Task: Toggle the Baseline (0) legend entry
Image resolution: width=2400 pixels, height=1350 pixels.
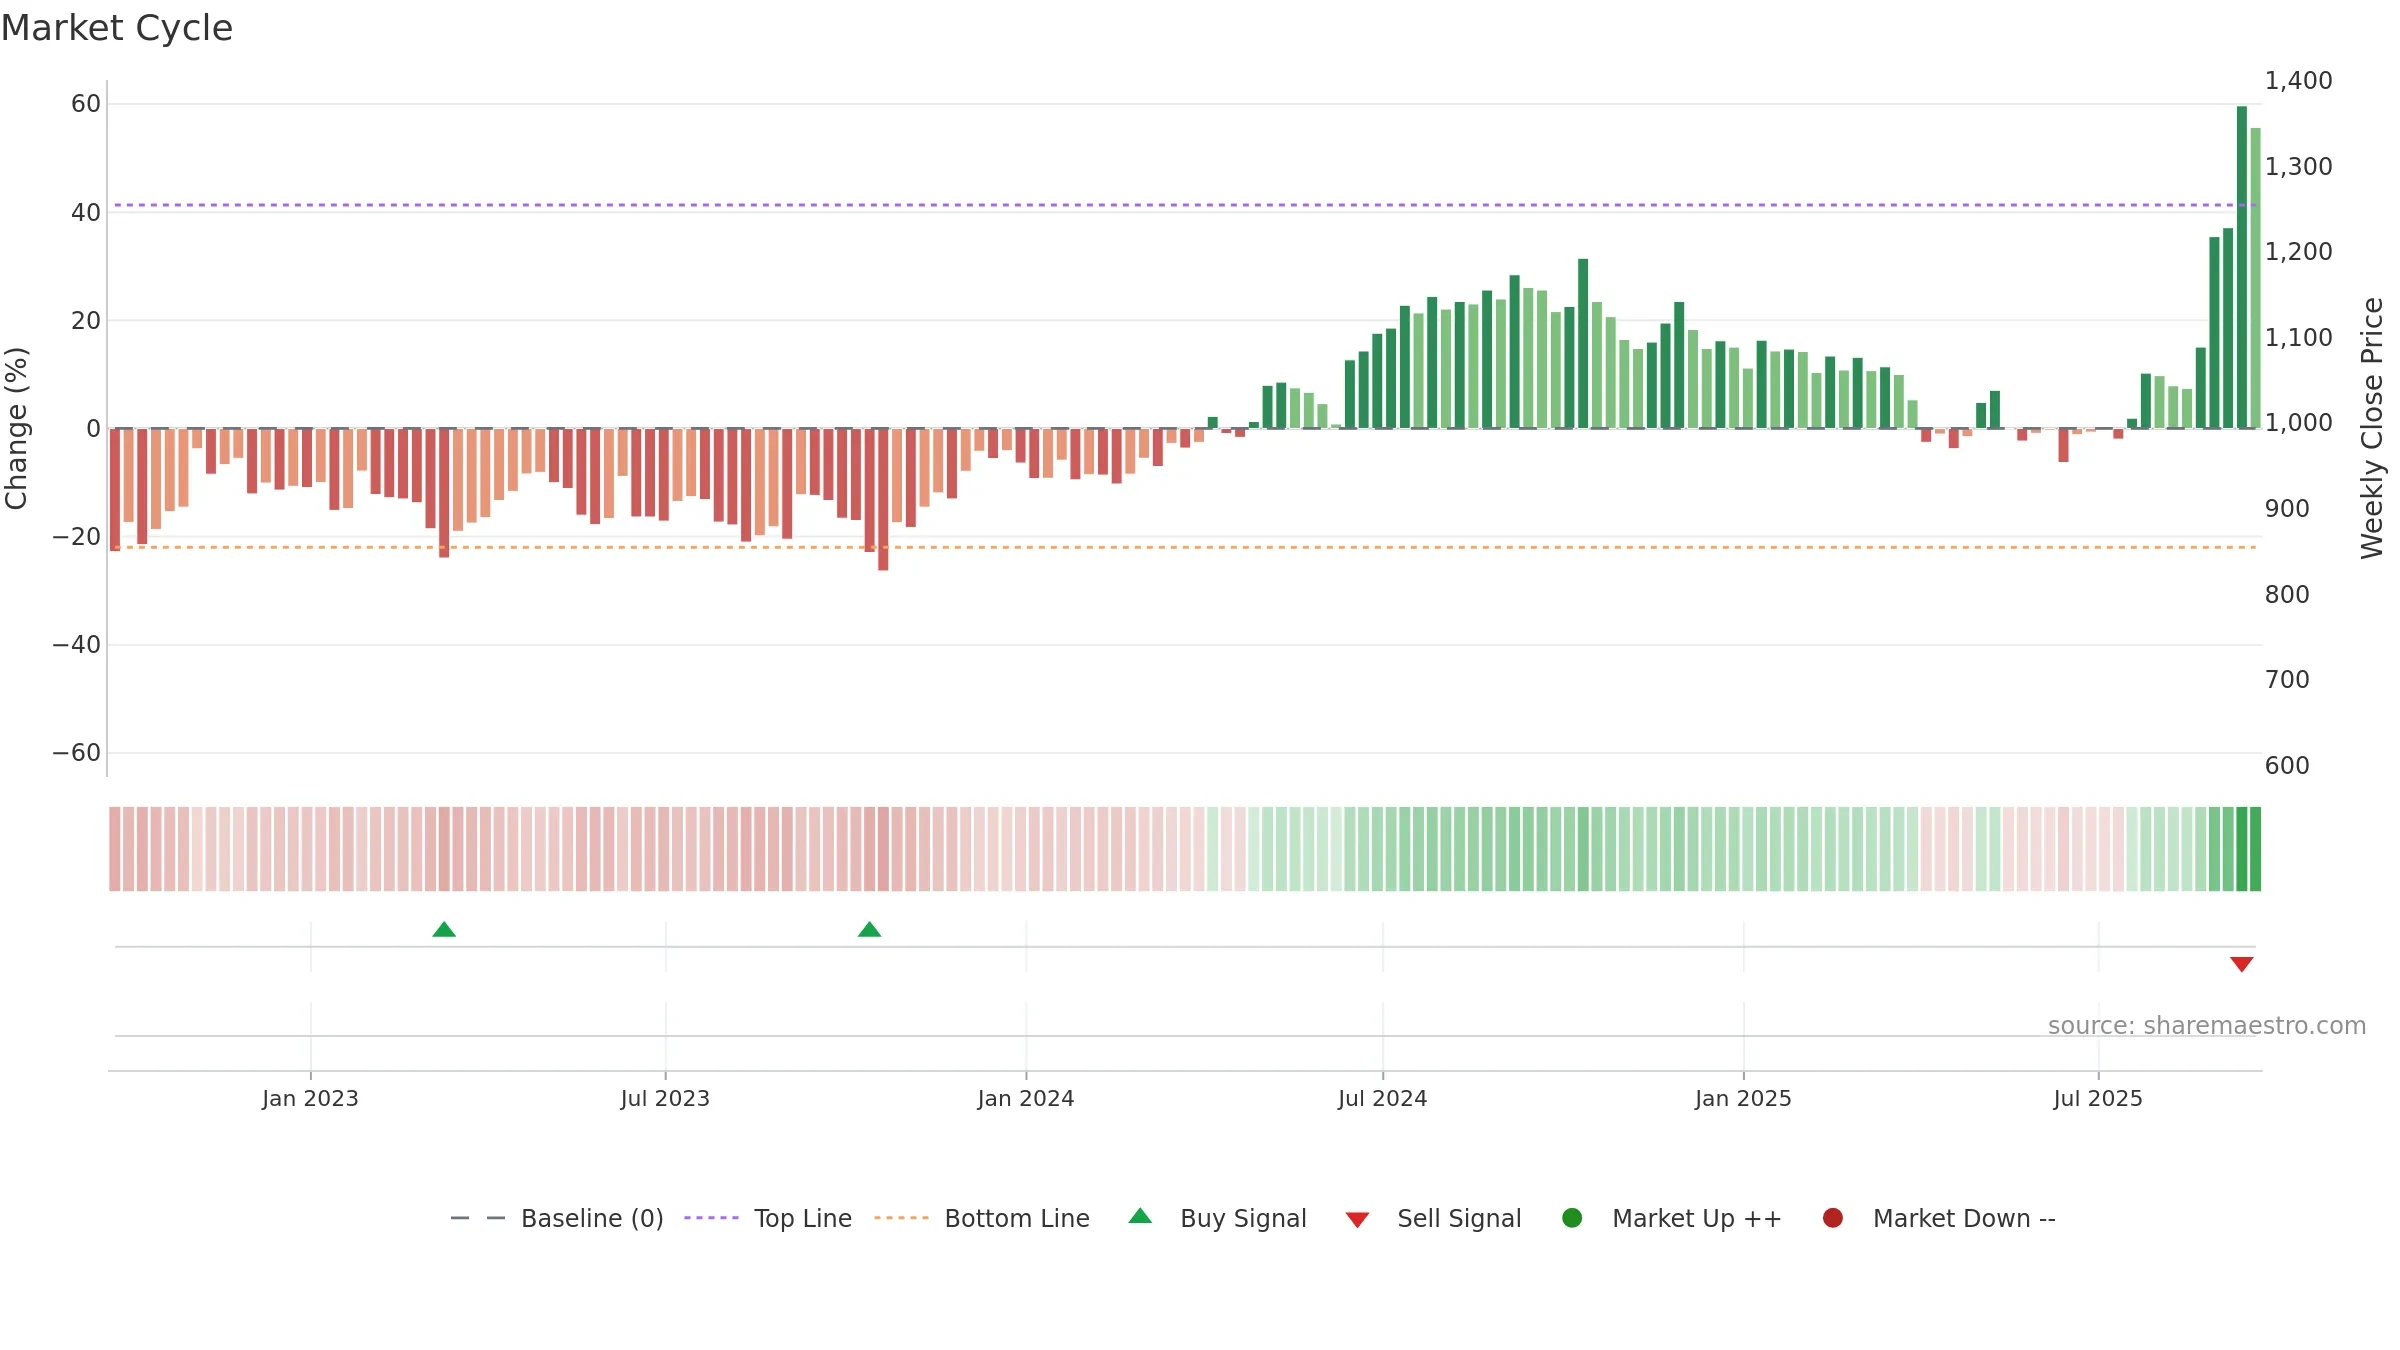Action: point(557,1218)
